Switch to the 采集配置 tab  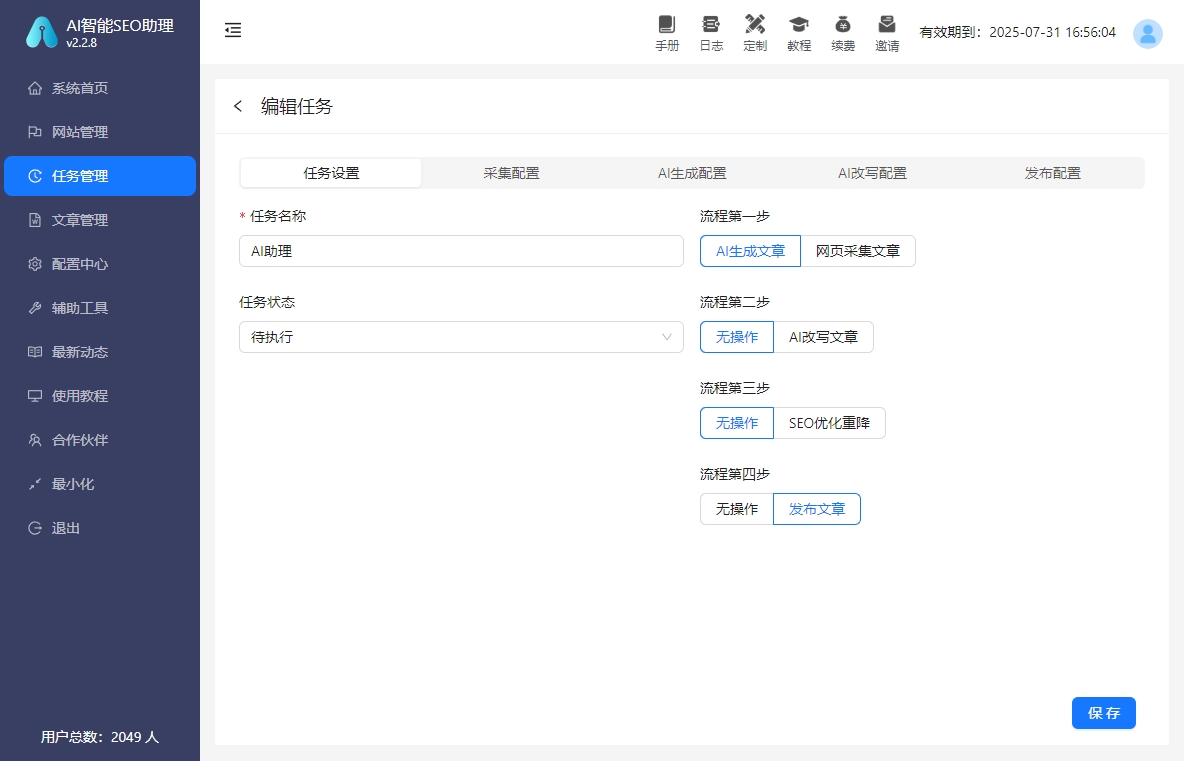[x=511, y=173]
